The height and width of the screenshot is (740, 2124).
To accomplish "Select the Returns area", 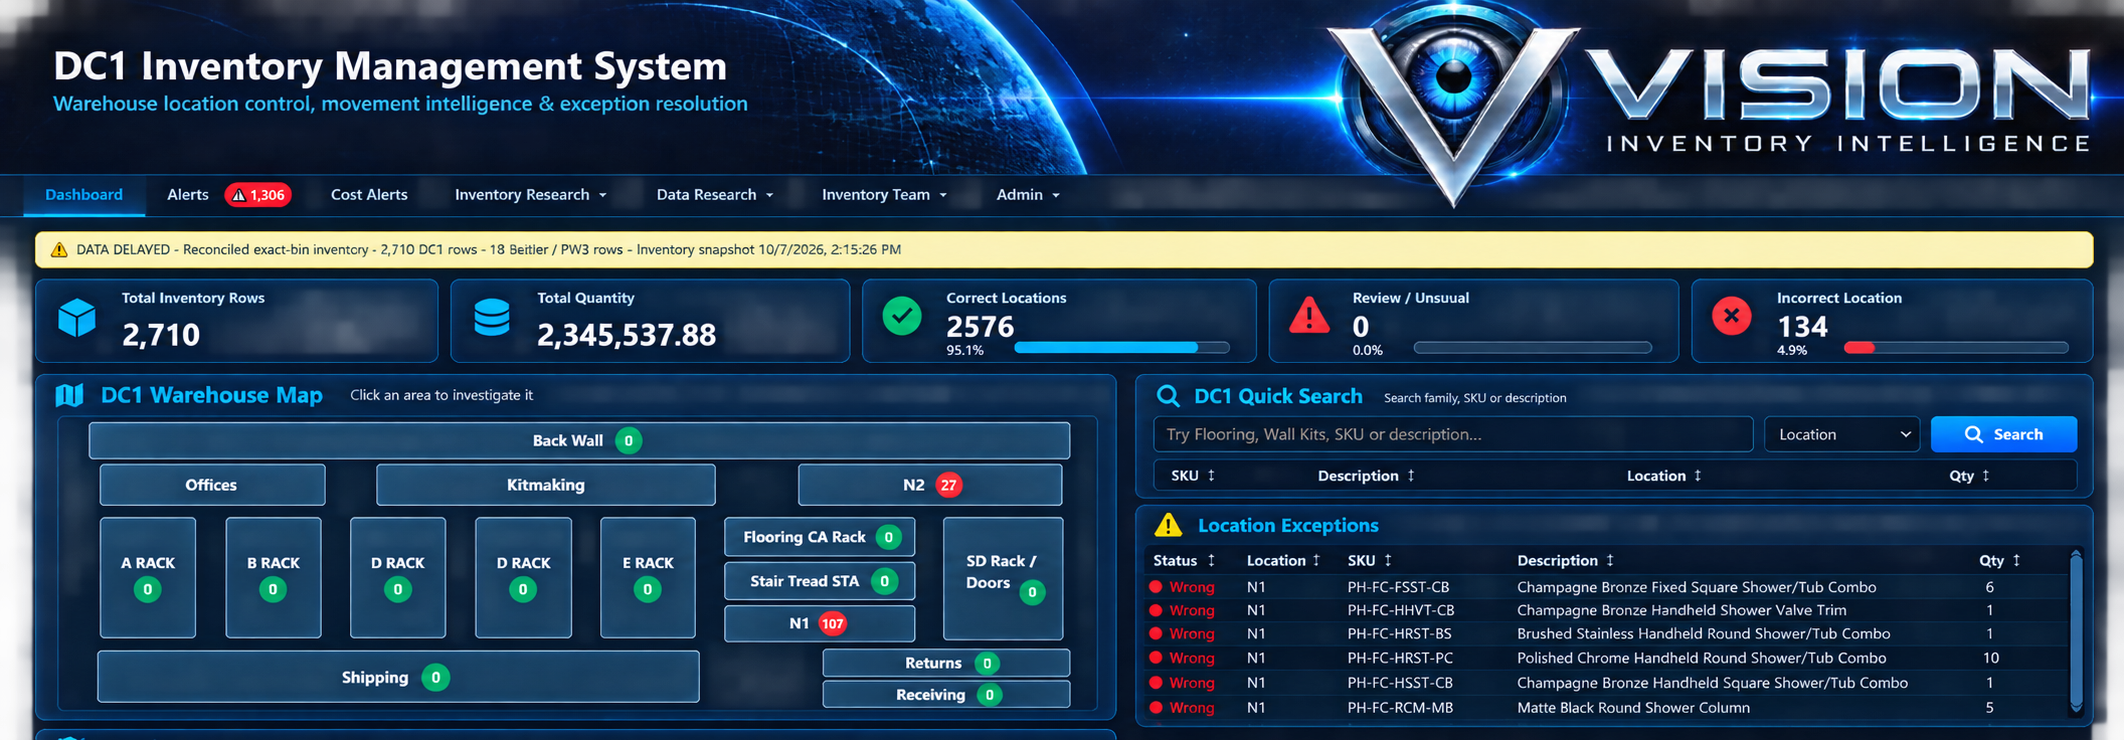I will pos(946,663).
